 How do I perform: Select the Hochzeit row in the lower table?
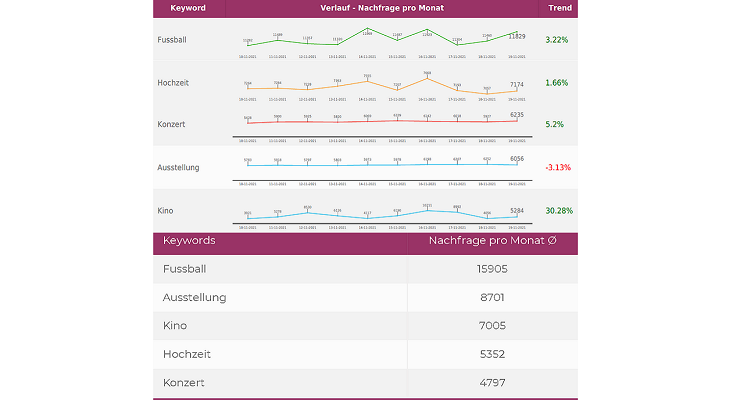(365, 354)
